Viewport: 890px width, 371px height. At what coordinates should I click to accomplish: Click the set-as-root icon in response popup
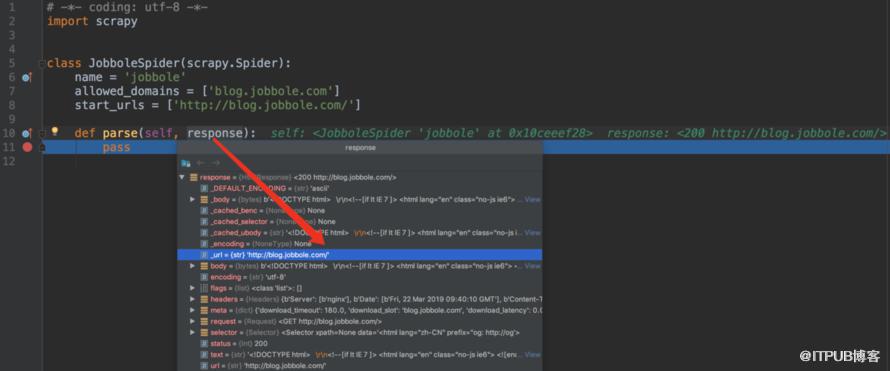tap(185, 163)
